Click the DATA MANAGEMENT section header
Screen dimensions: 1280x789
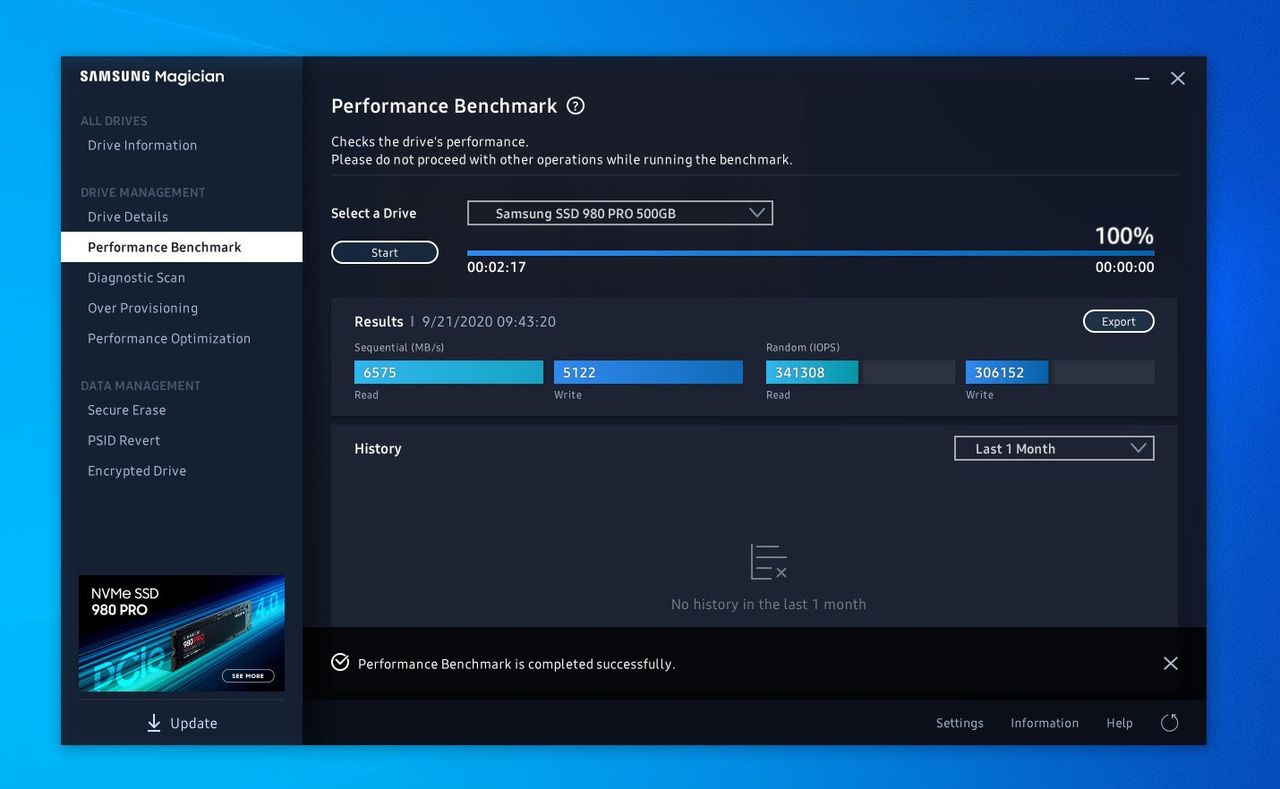[x=141, y=386]
